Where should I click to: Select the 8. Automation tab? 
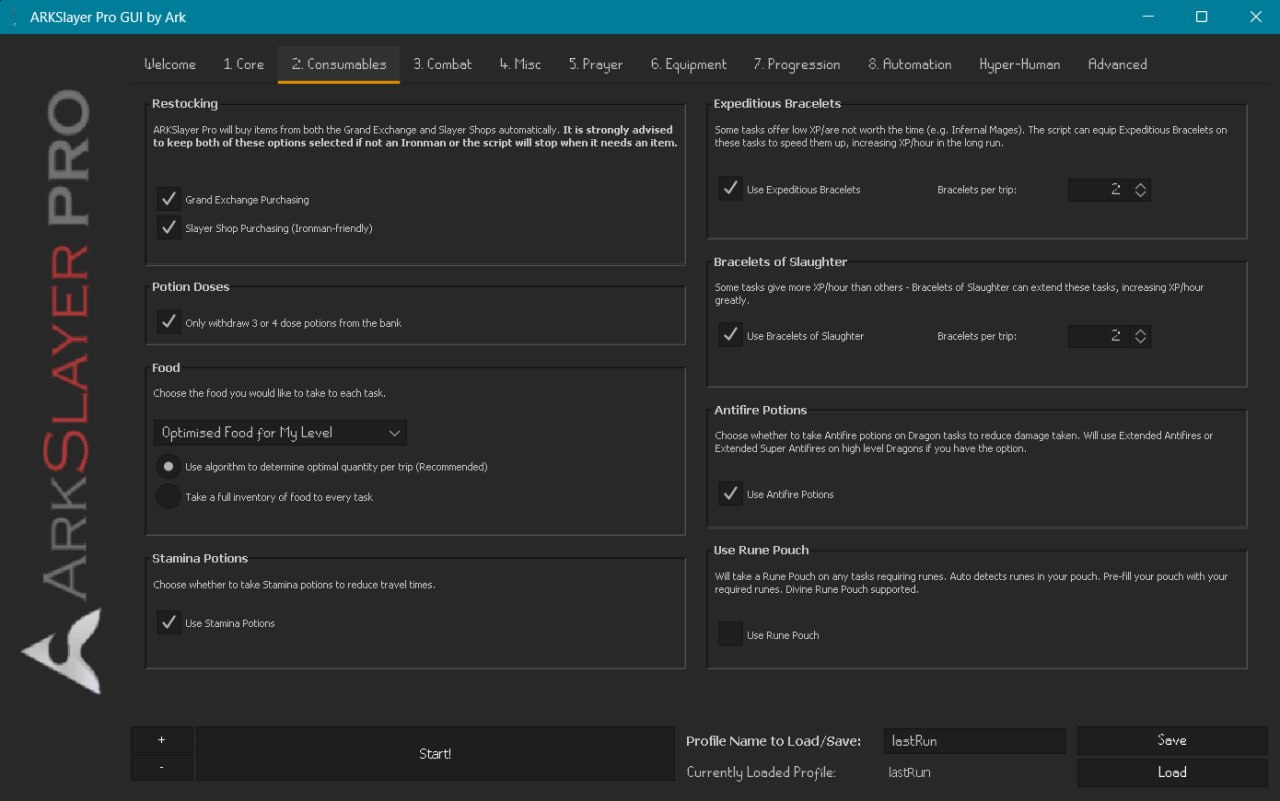[910, 64]
